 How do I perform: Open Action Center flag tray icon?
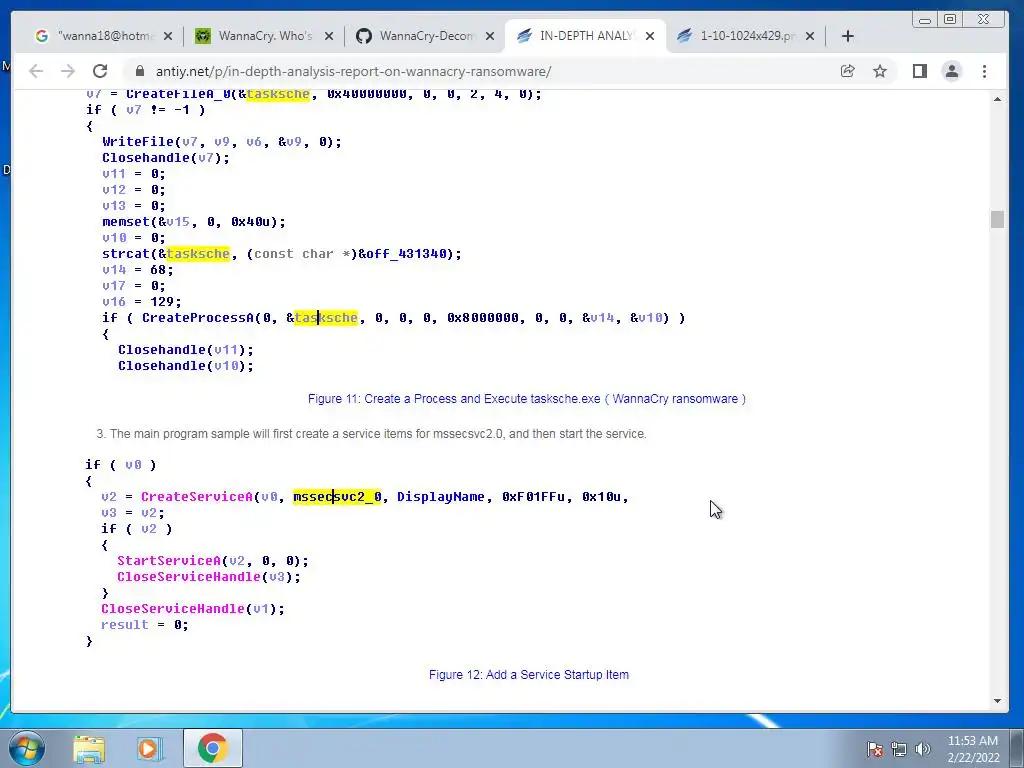click(x=874, y=749)
